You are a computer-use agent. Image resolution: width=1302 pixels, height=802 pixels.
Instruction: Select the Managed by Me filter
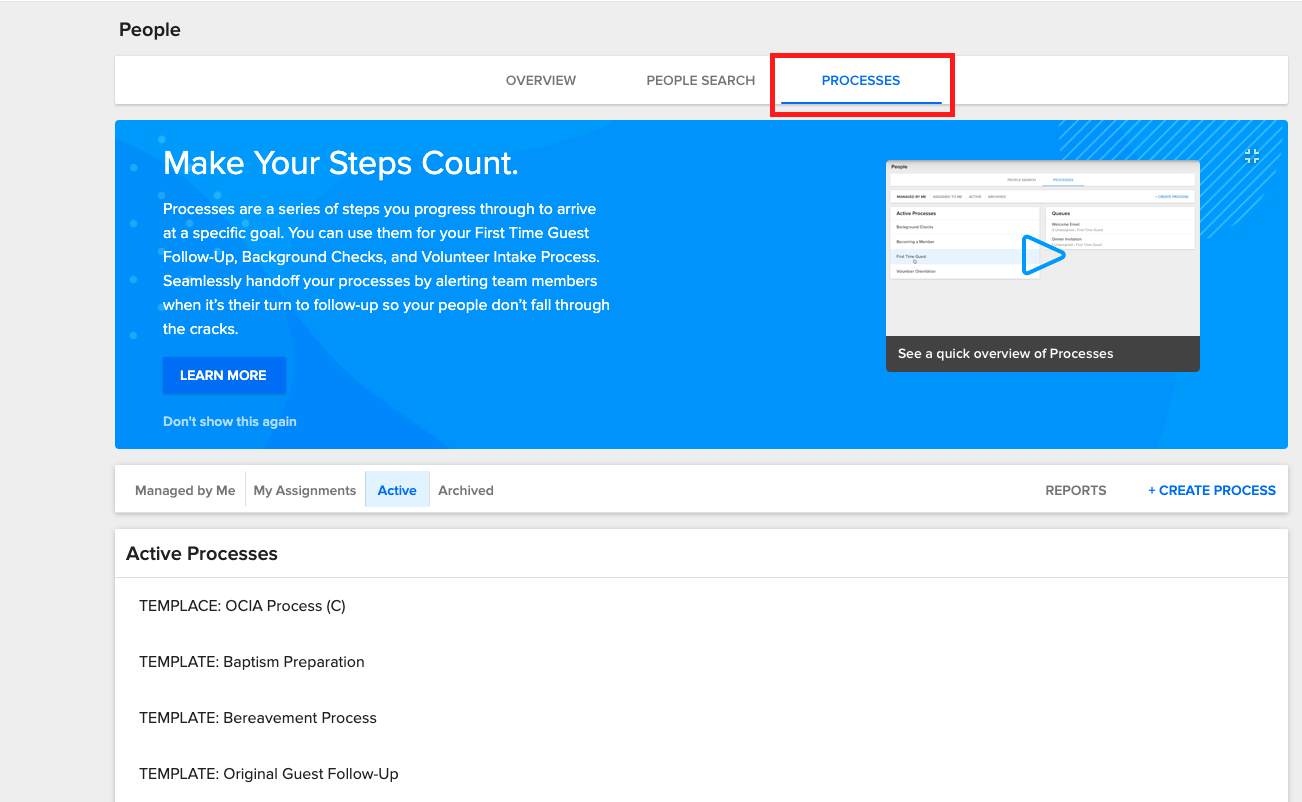point(185,490)
